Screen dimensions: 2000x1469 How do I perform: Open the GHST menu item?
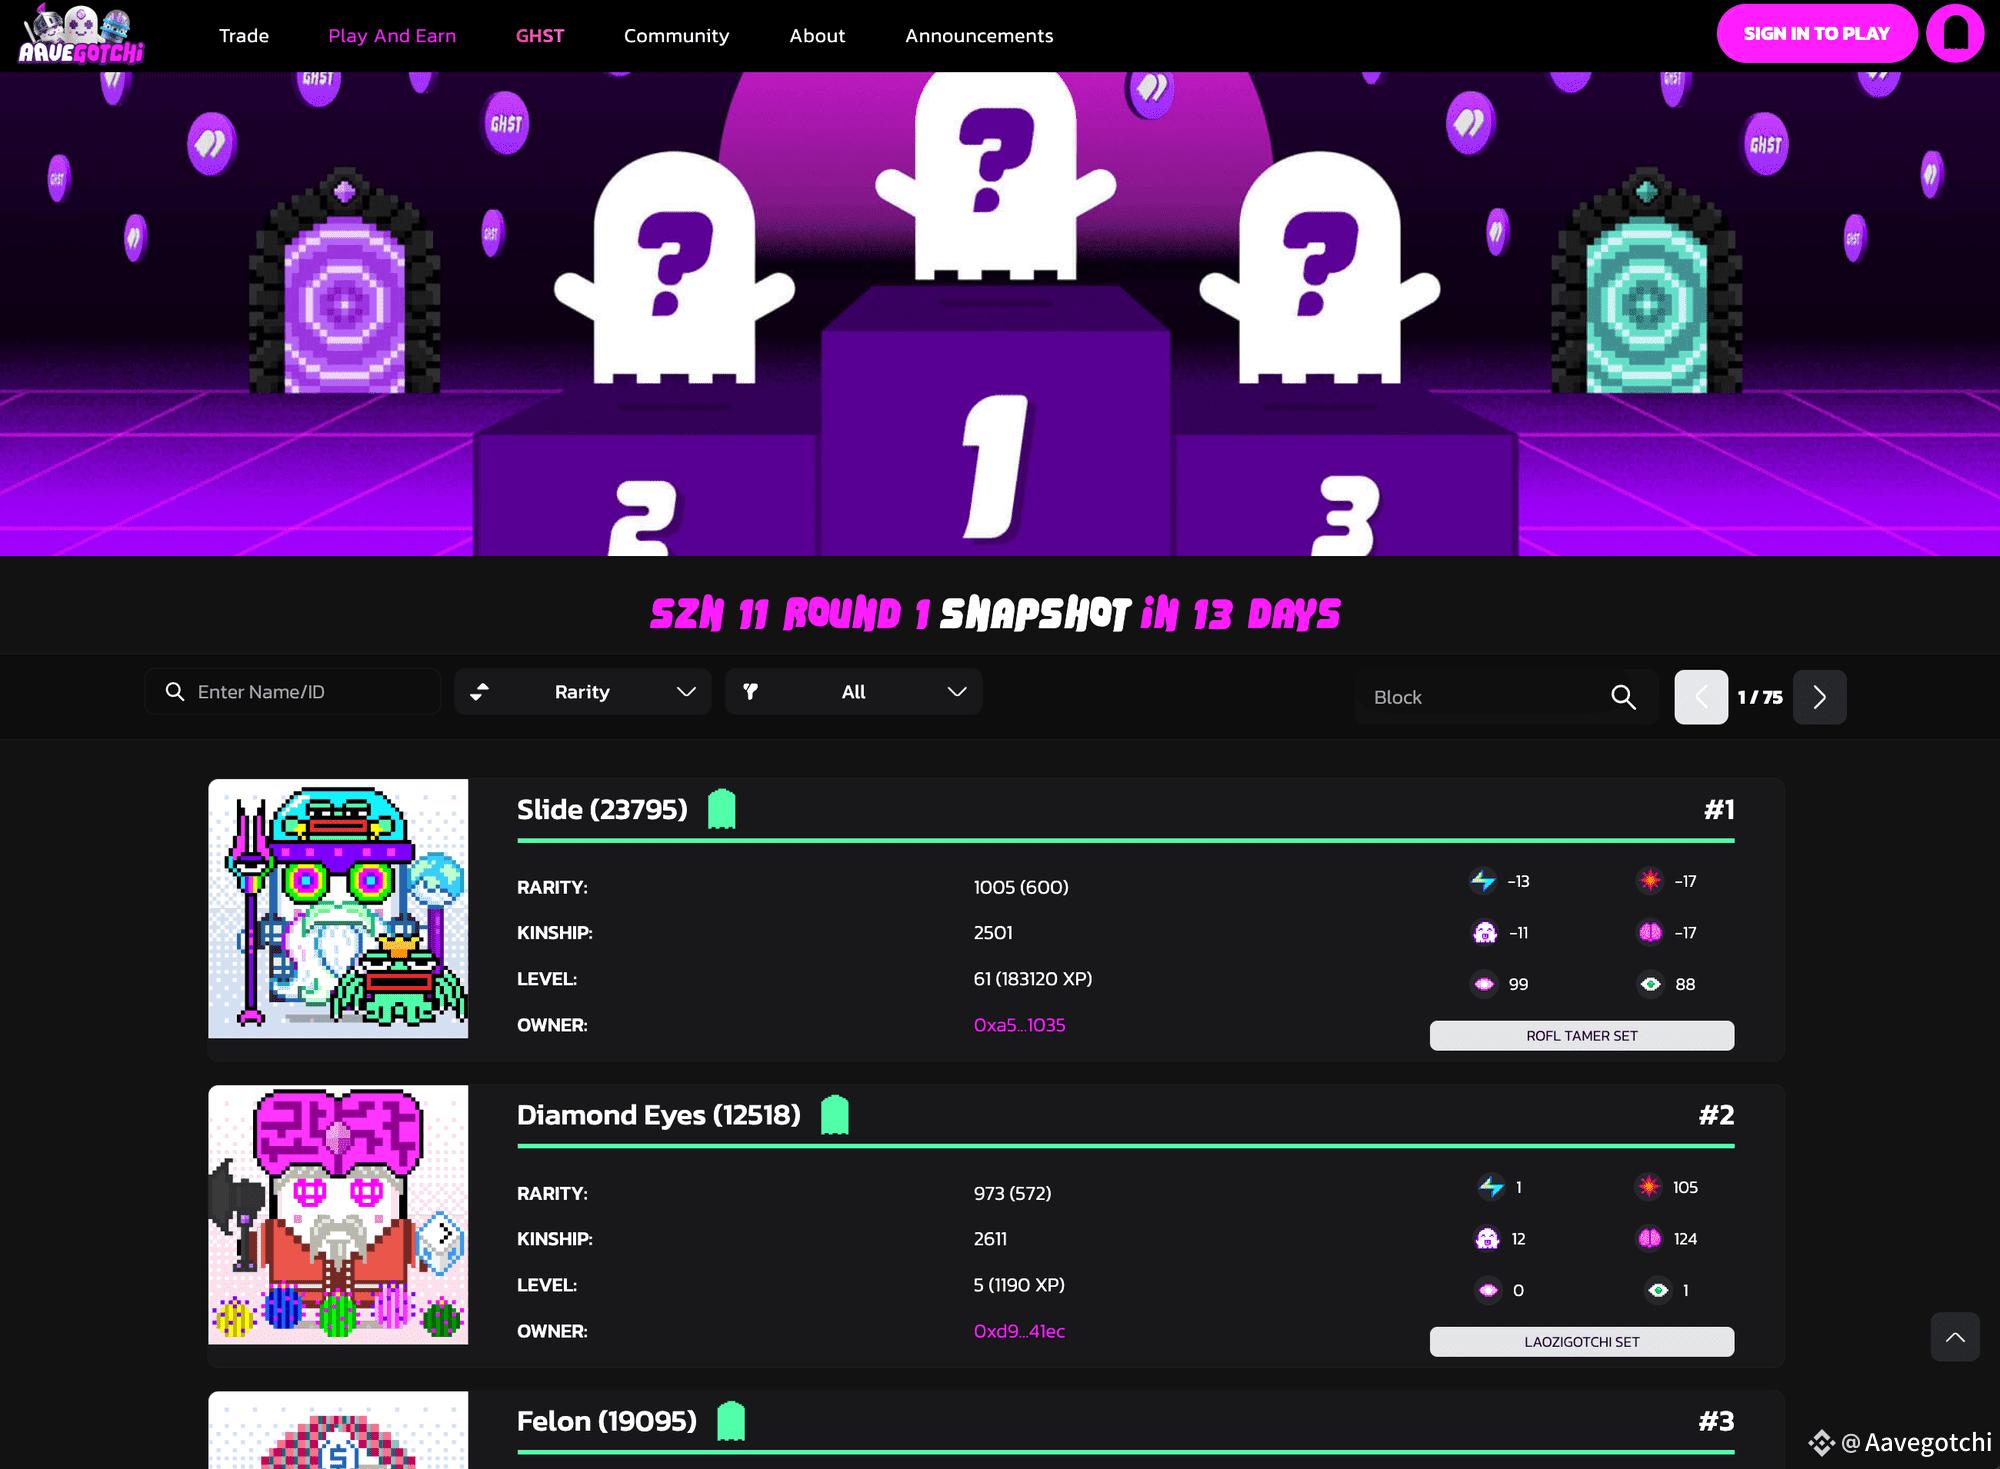pos(540,35)
